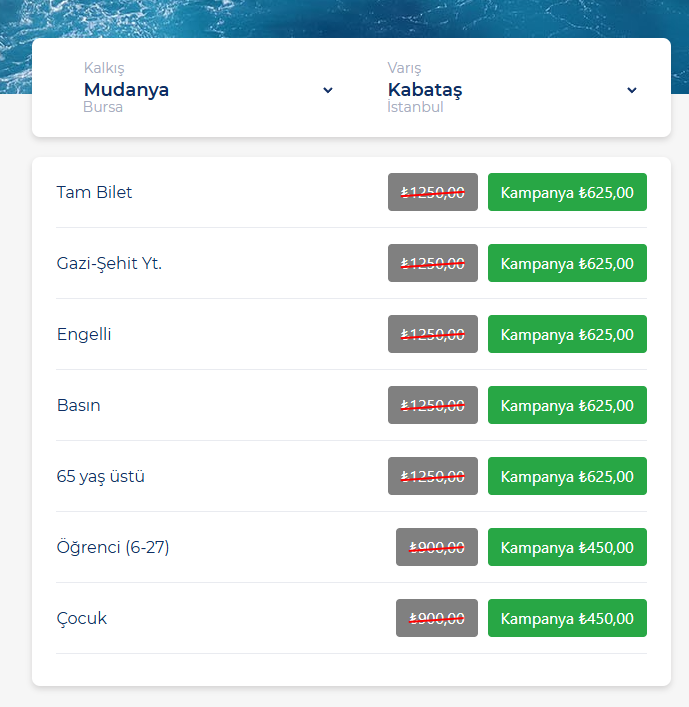This screenshot has height=707, width=689.
Task: Click struck-through ₺900,00 price for Öğrenci
Action: (x=437, y=547)
